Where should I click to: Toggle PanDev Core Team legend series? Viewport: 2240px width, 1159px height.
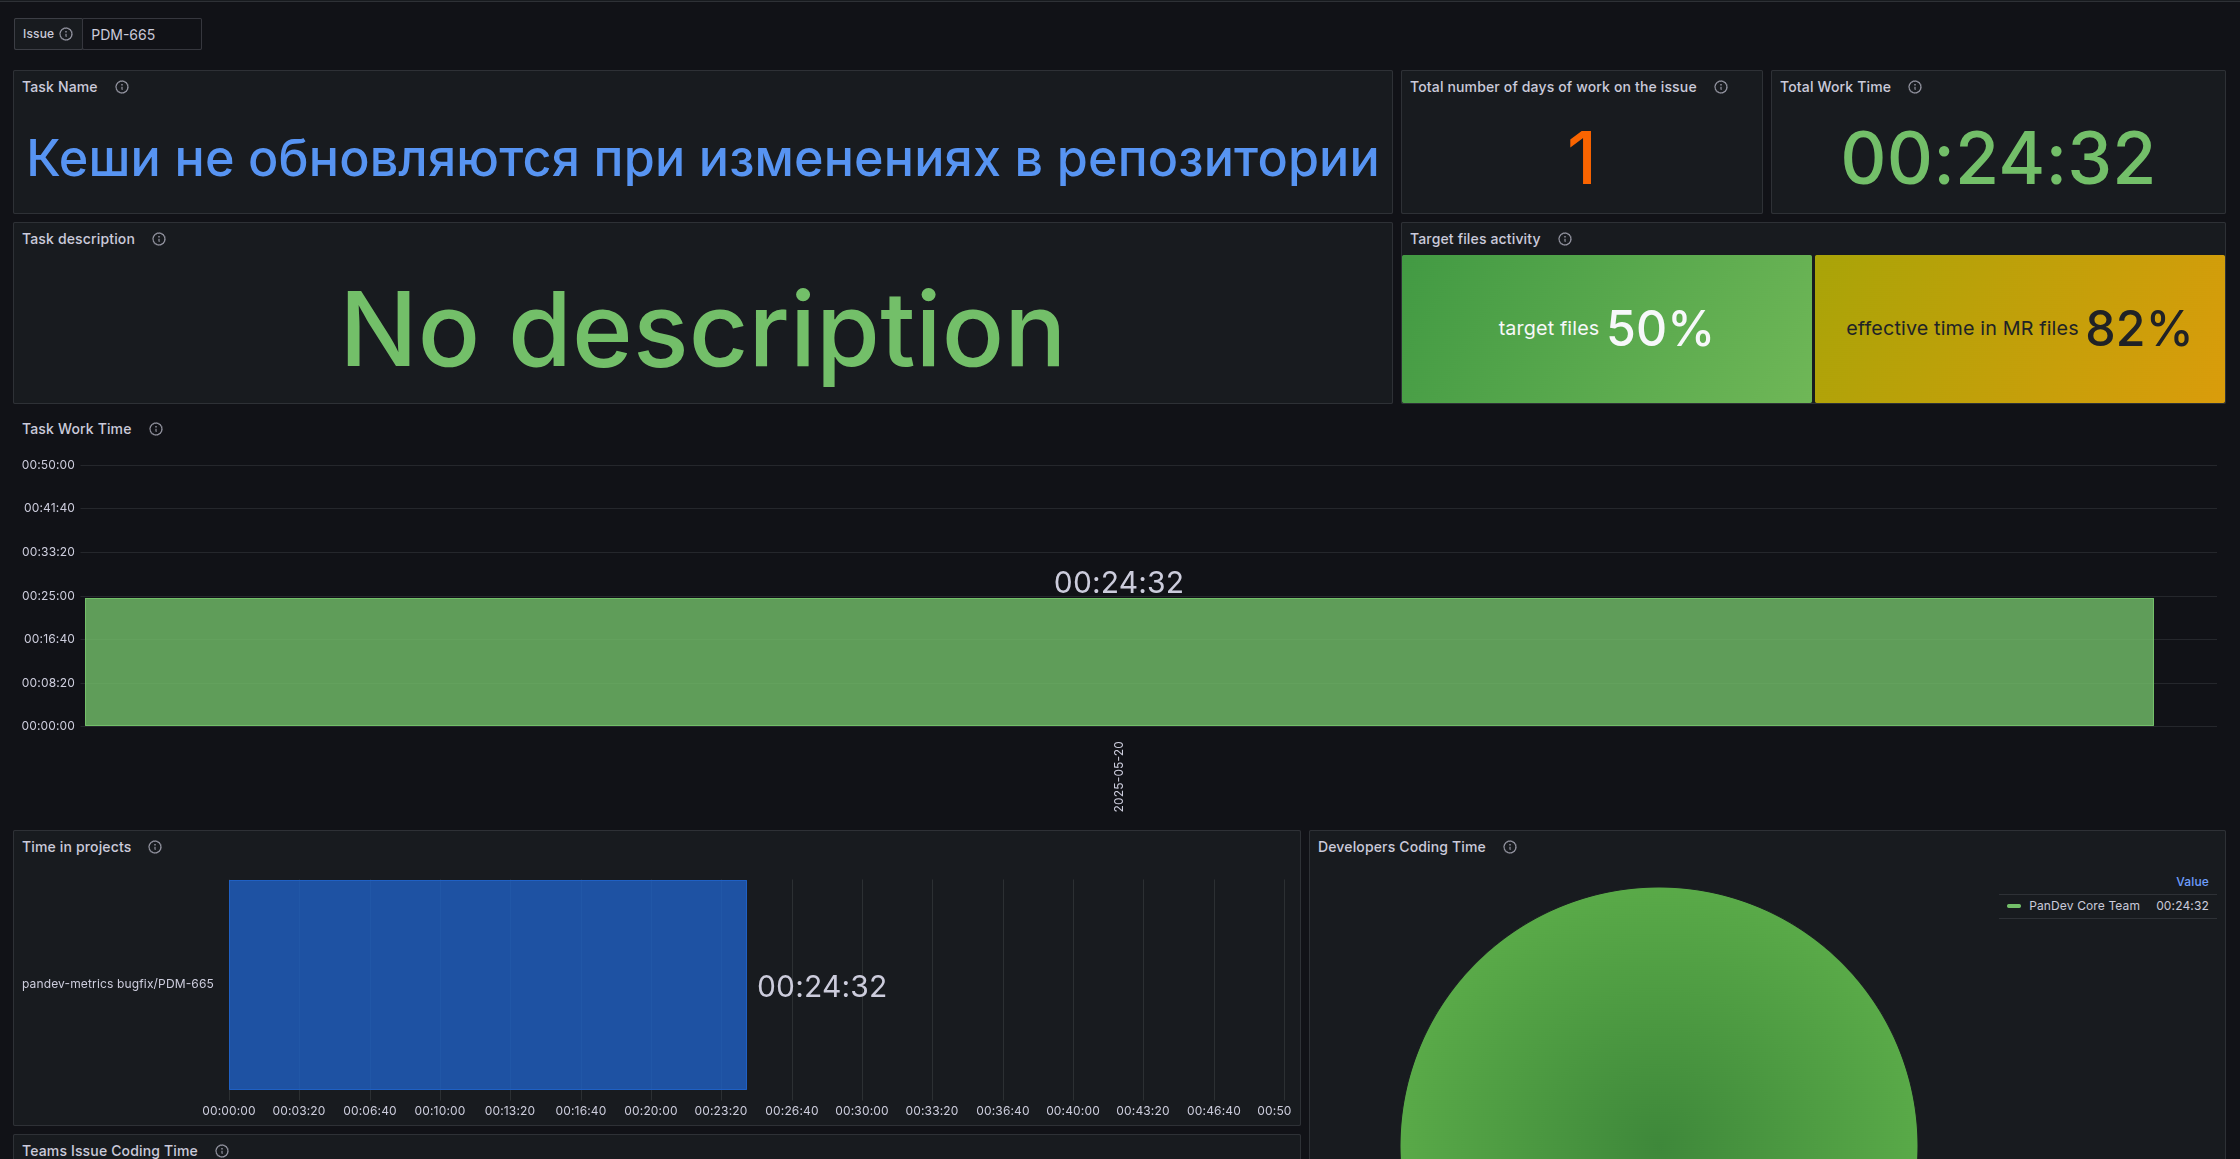coord(2083,906)
